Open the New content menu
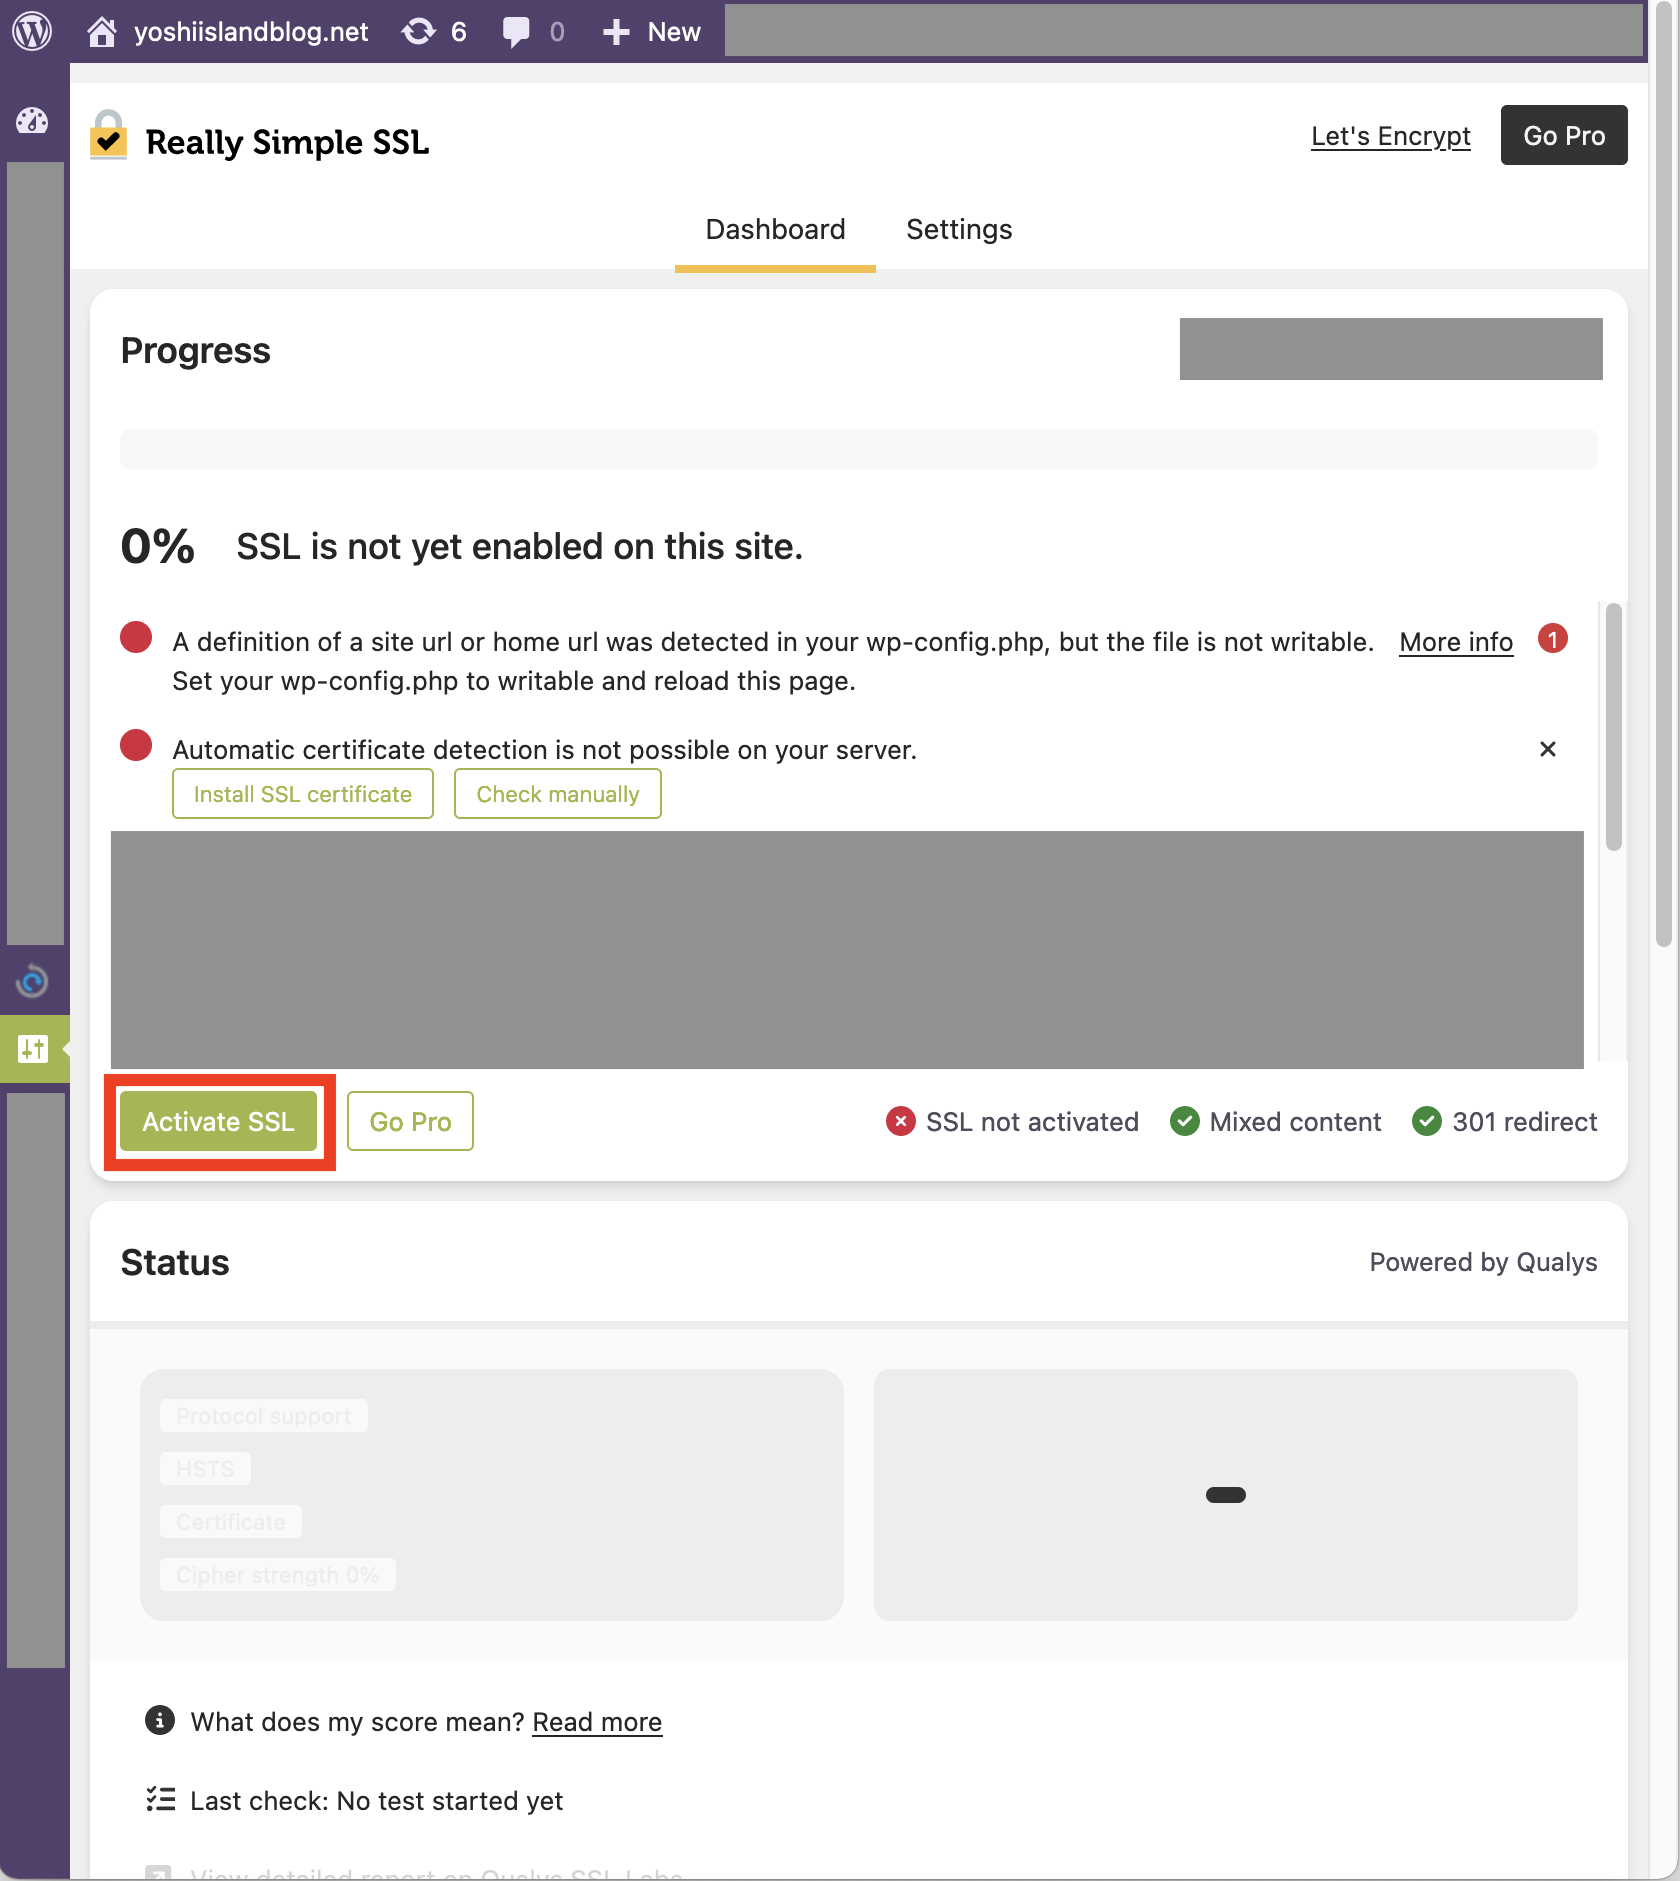 [x=652, y=32]
